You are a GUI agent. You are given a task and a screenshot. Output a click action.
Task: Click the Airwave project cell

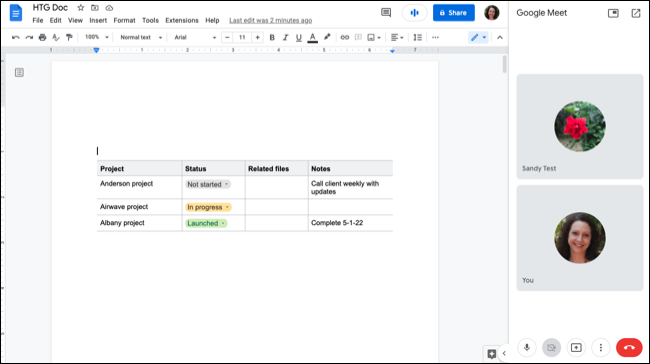pyautogui.click(x=139, y=207)
